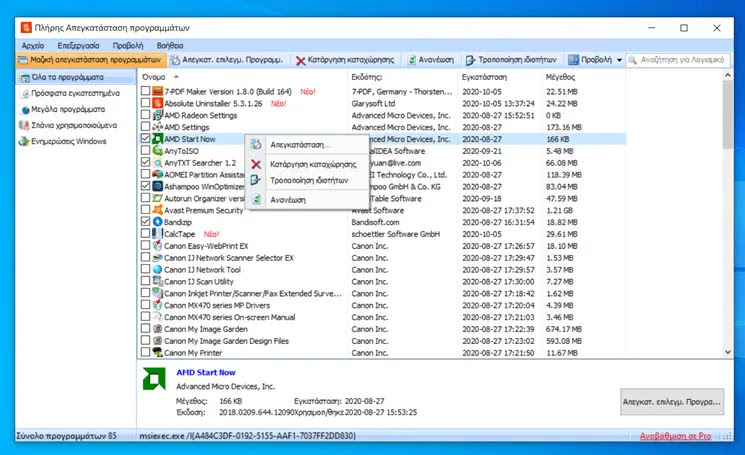Viewport: 745px width, 455px height.
Task: Open the Προβολή menu in menu bar
Action: [128, 46]
